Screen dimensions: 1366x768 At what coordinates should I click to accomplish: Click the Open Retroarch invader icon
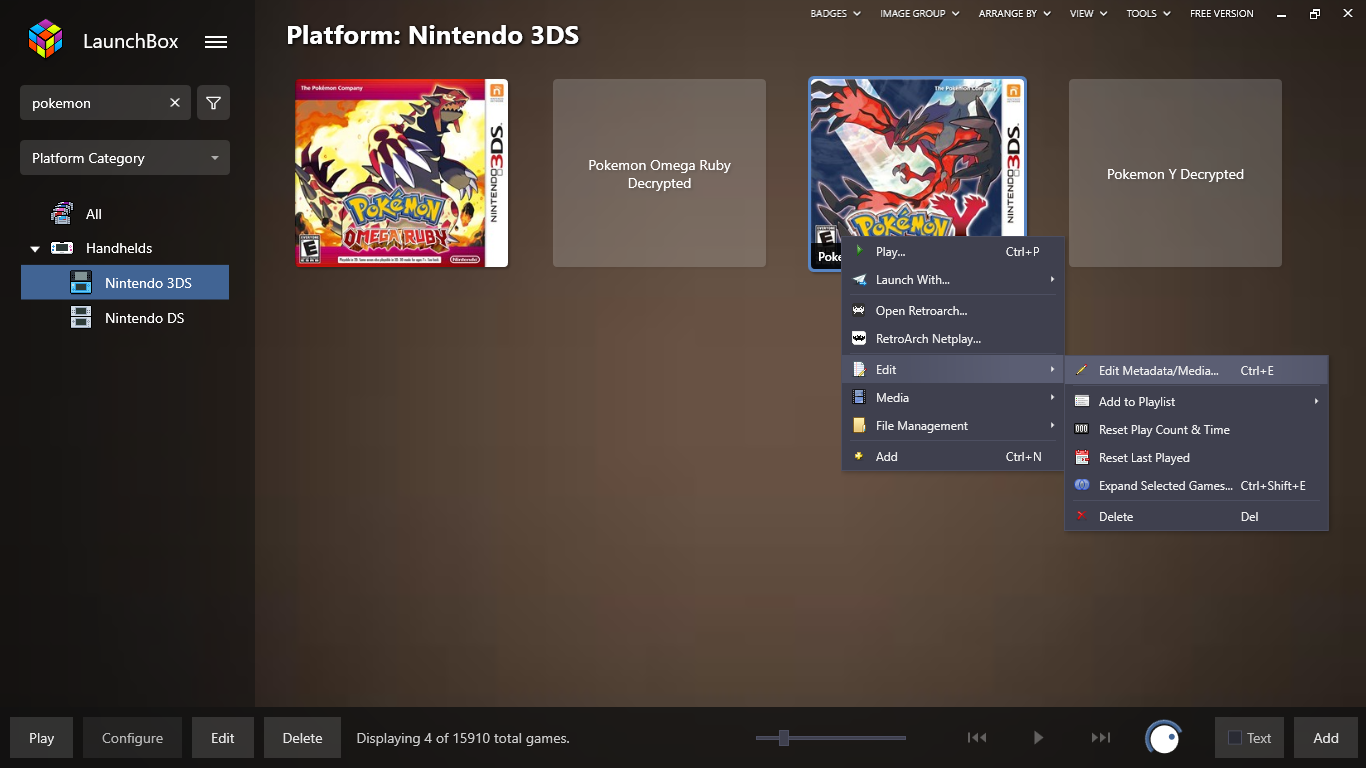859,310
